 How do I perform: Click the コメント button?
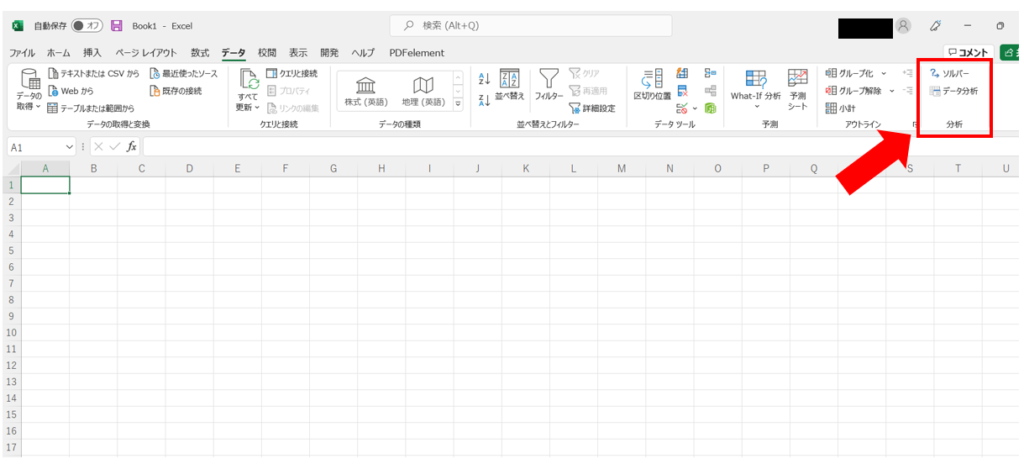coord(968,53)
